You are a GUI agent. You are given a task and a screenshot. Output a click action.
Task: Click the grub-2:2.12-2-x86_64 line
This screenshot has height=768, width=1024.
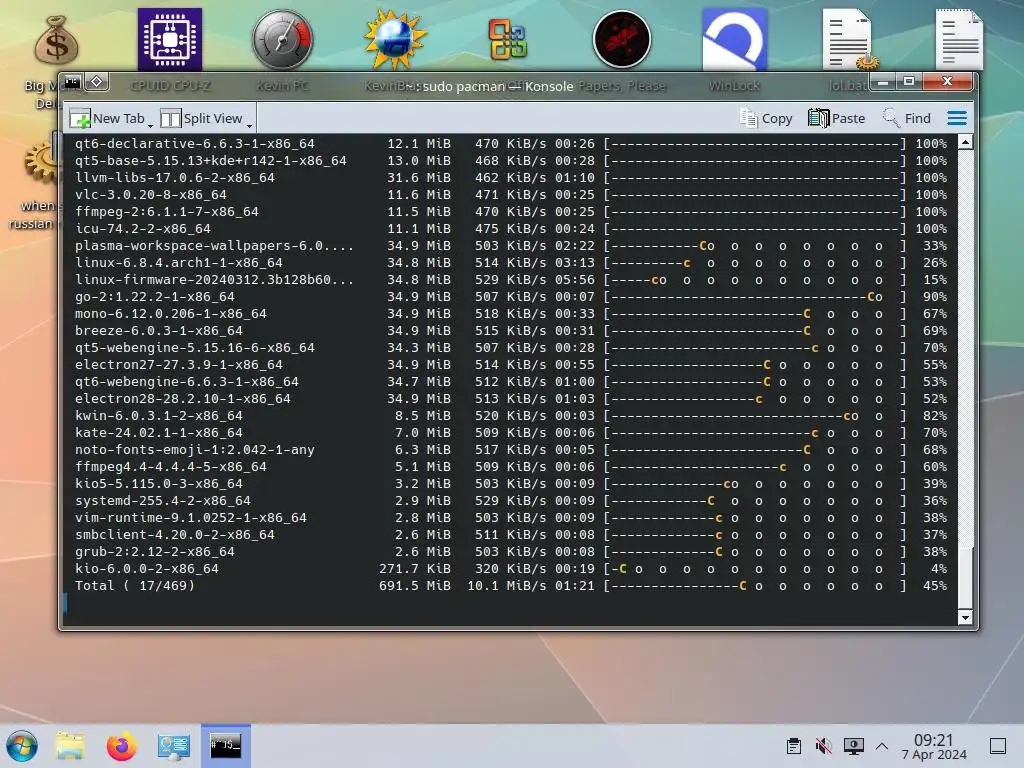(x=510, y=551)
